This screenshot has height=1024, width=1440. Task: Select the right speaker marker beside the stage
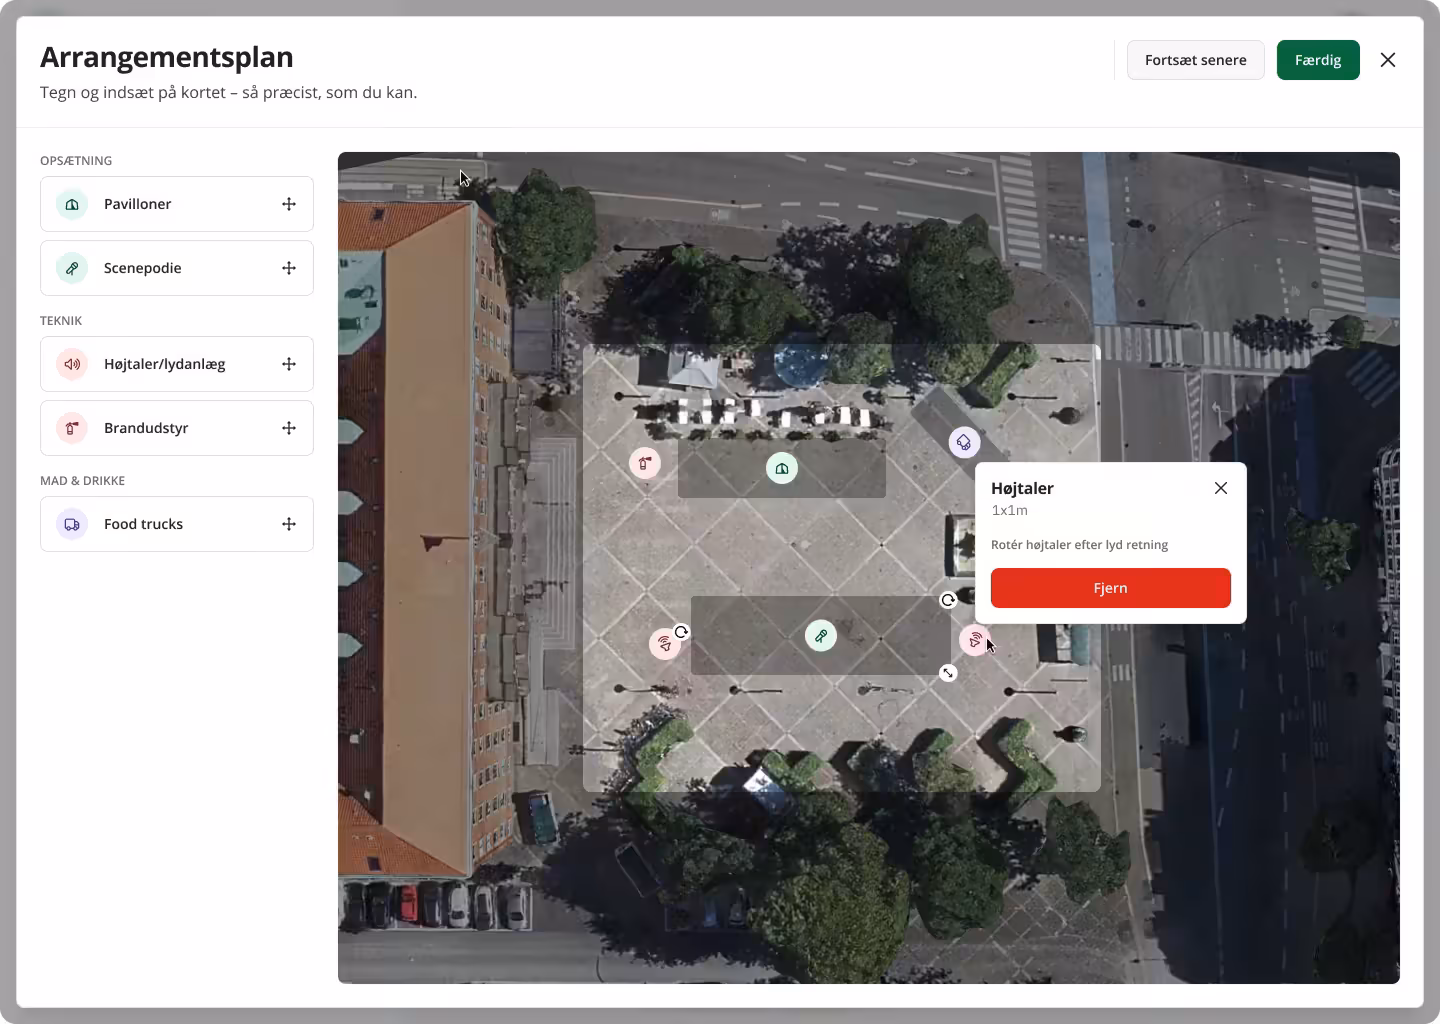(974, 640)
